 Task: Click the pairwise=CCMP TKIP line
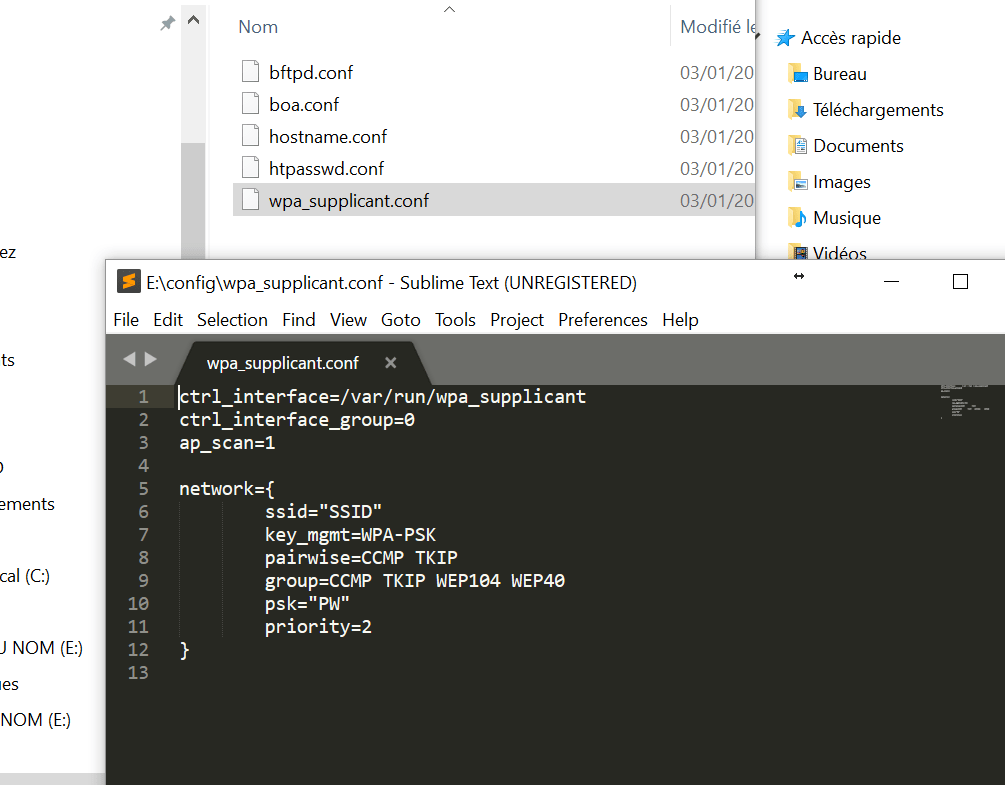(361, 558)
